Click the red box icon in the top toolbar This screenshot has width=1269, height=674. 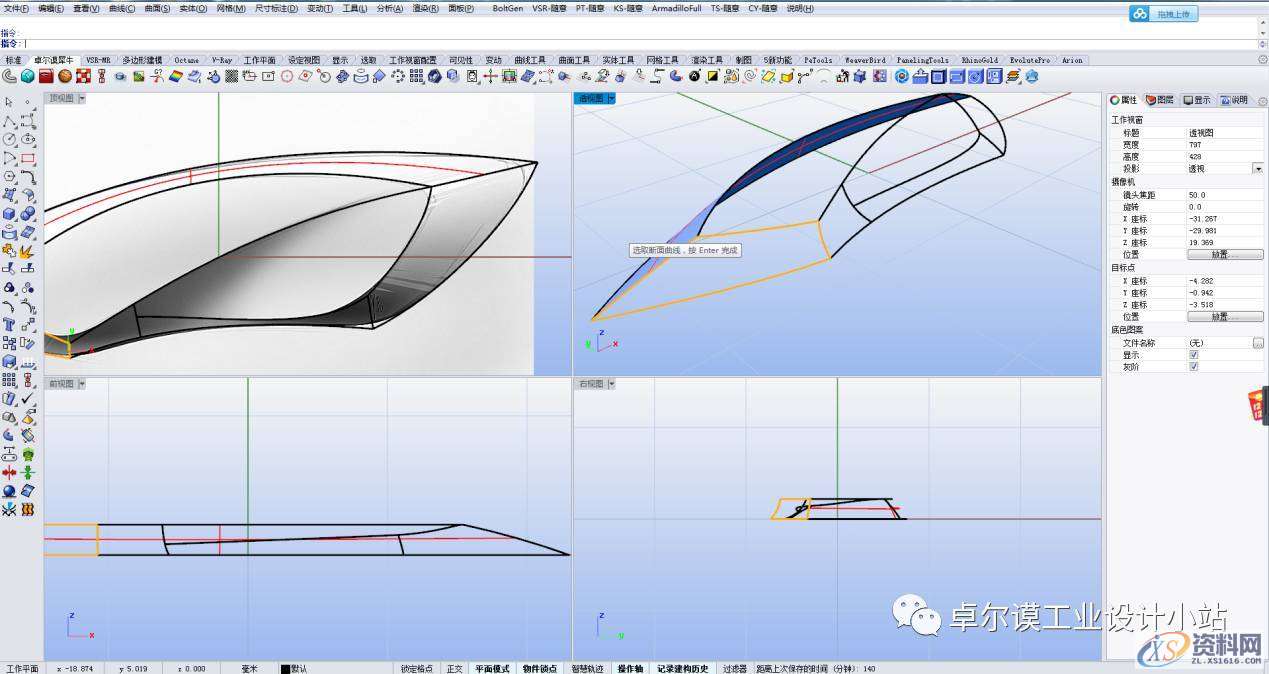pyautogui.click(x=46, y=76)
